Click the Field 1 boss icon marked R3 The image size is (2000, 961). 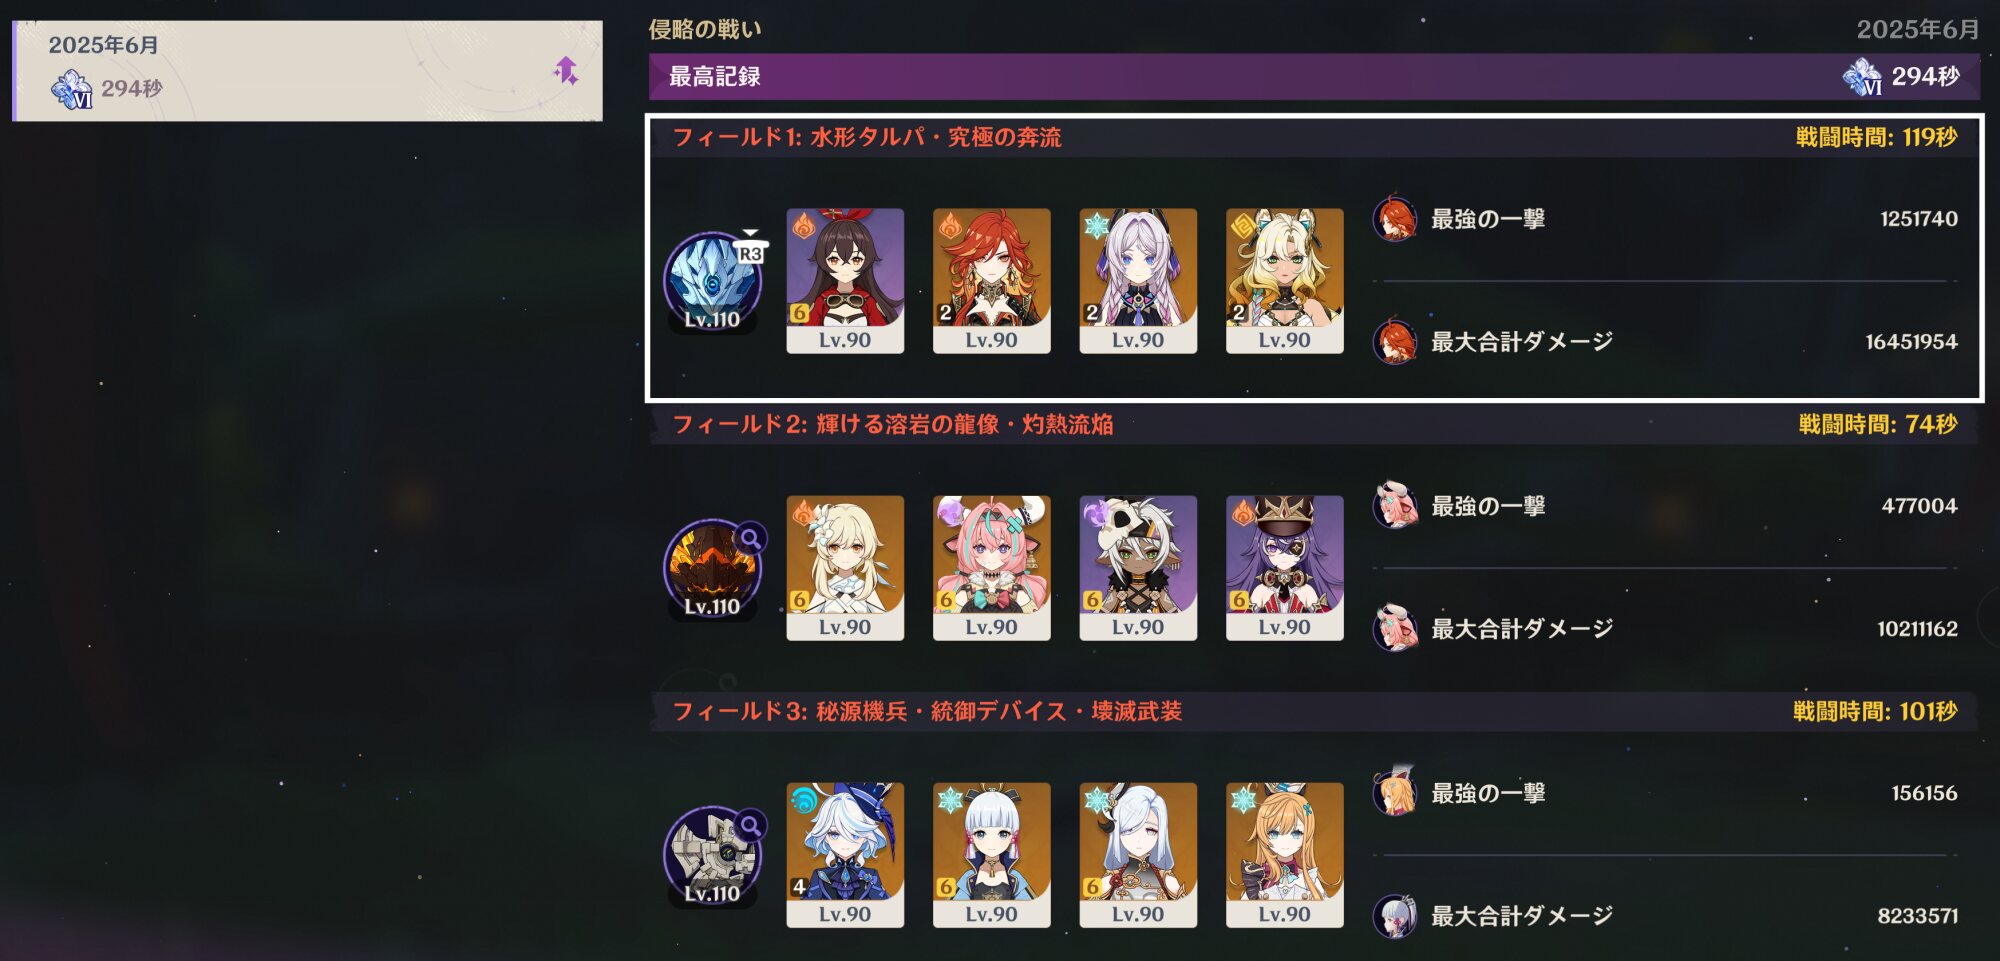click(x=713, y=282)
